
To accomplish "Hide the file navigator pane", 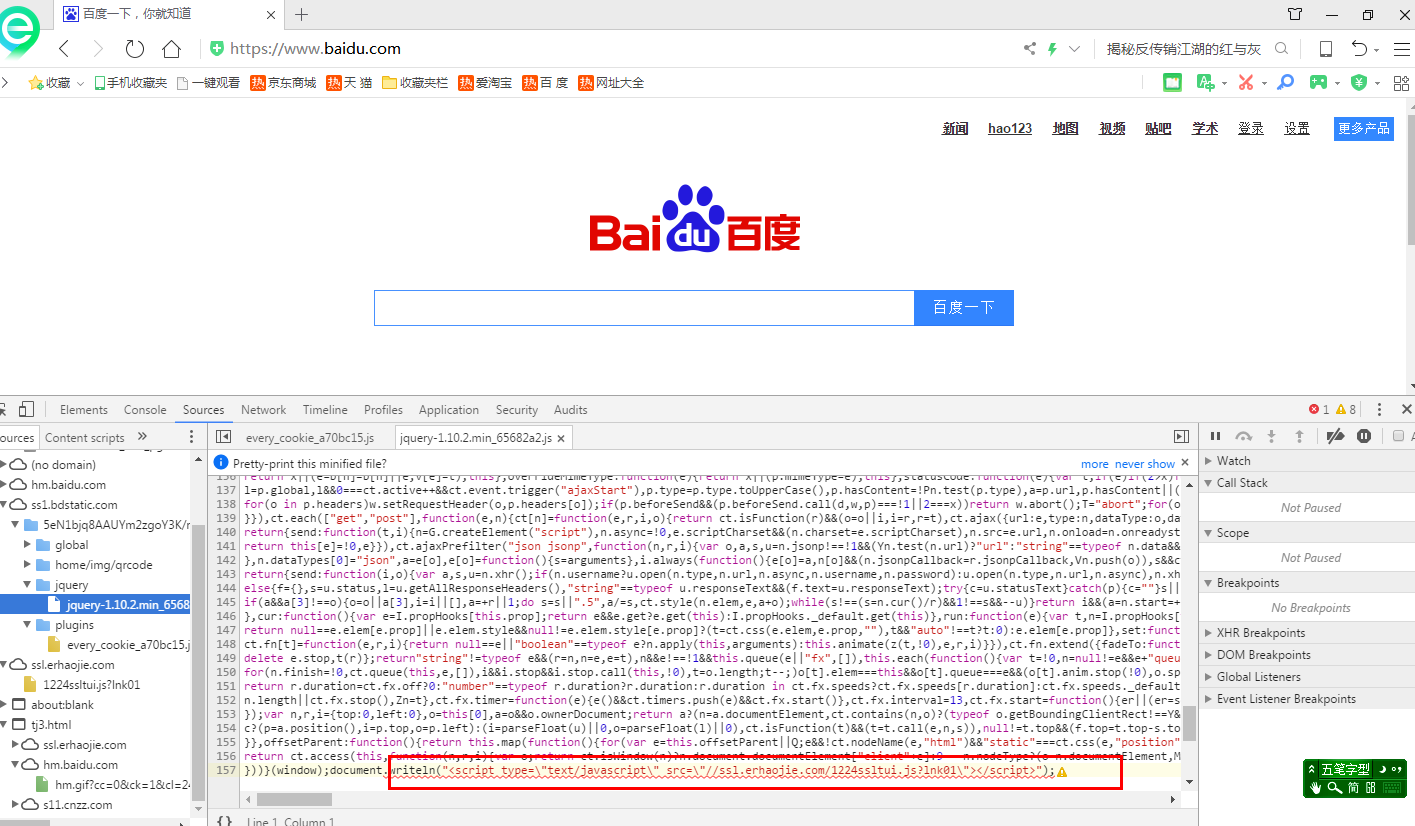I will tap(224, 437).
